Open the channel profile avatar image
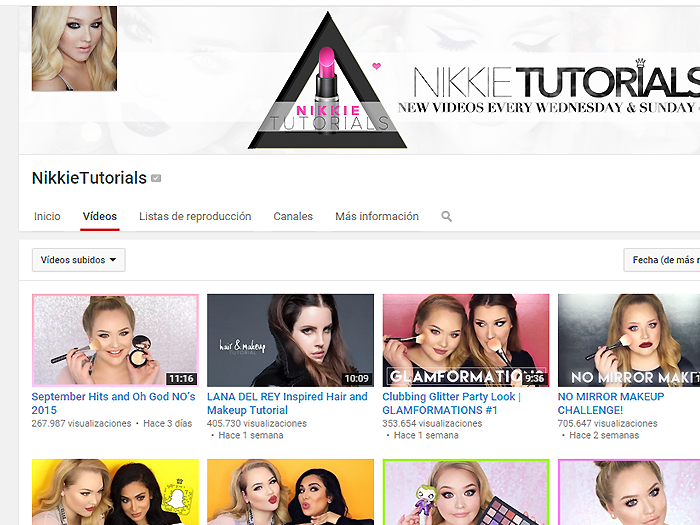 (x=74, y=48)
